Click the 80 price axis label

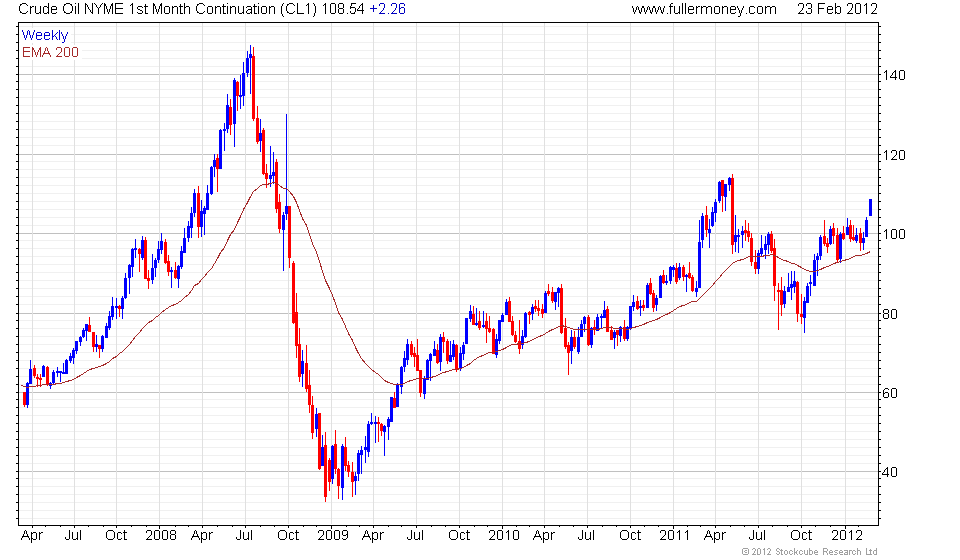[x=890, y=314]
